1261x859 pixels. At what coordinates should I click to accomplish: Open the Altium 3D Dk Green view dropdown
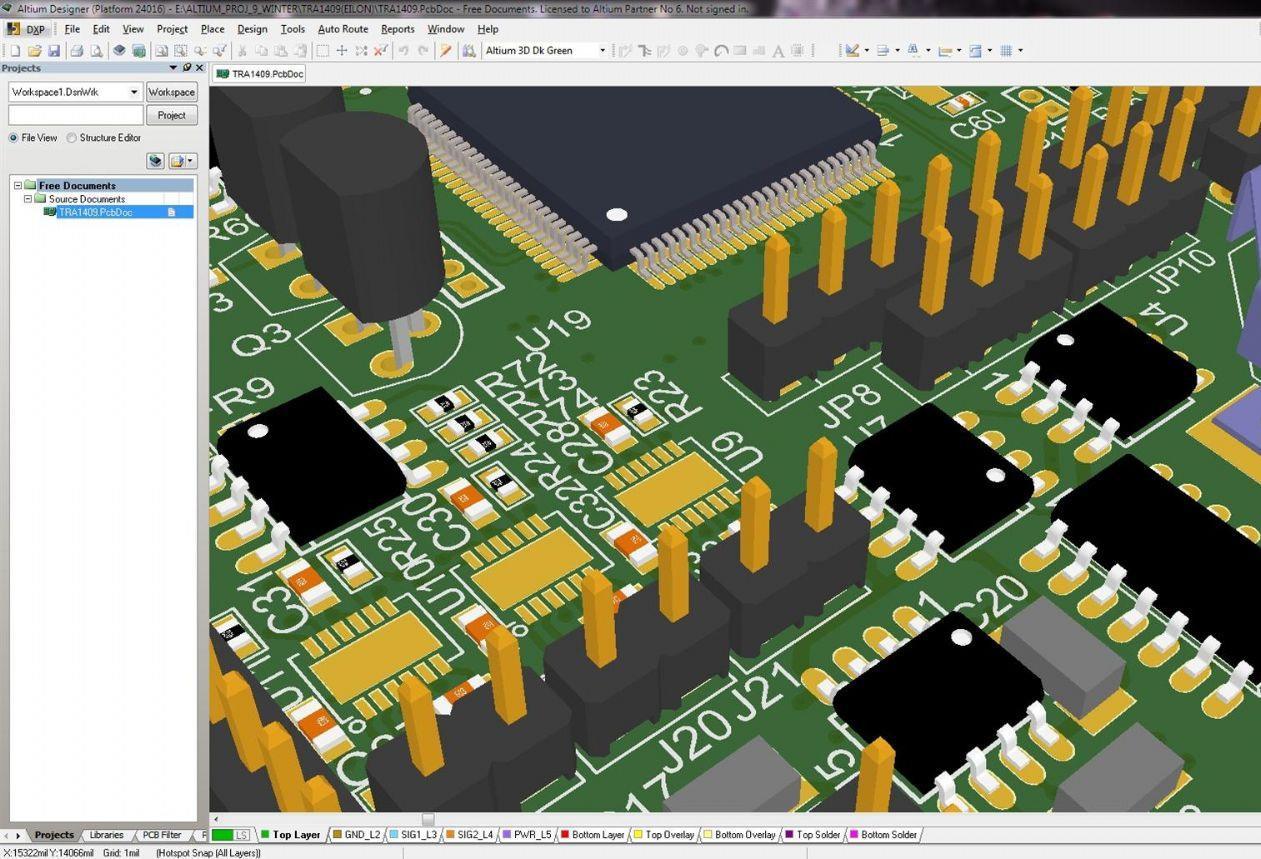602,50
